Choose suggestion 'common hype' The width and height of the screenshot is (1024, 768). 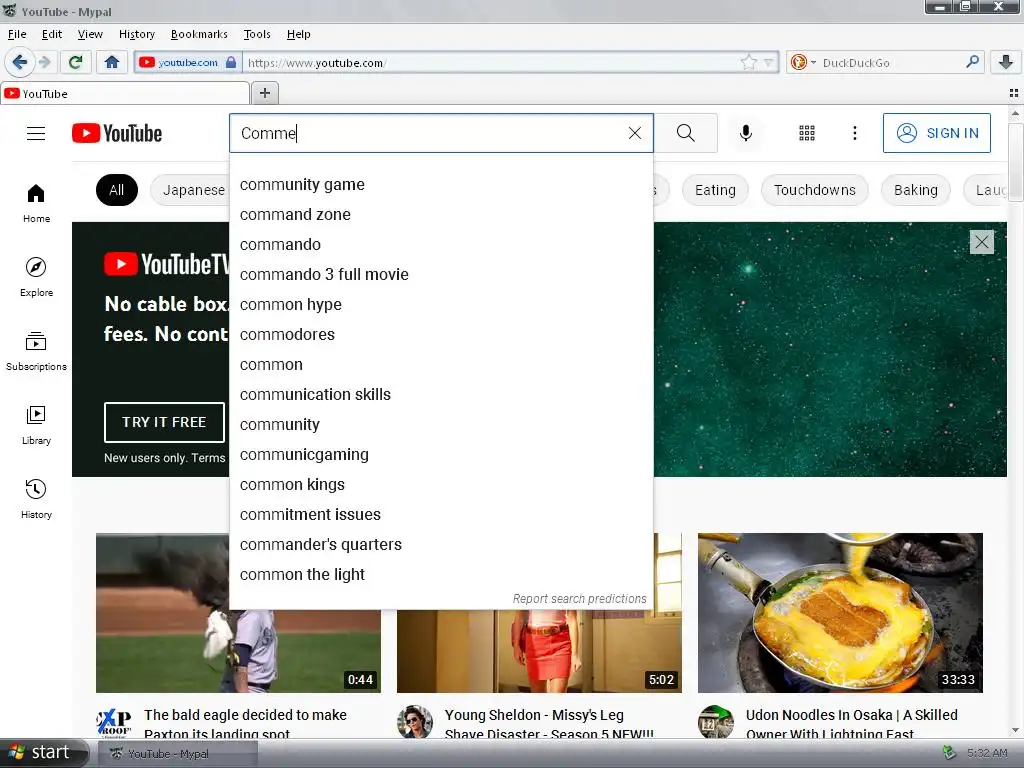click(441, 305)
